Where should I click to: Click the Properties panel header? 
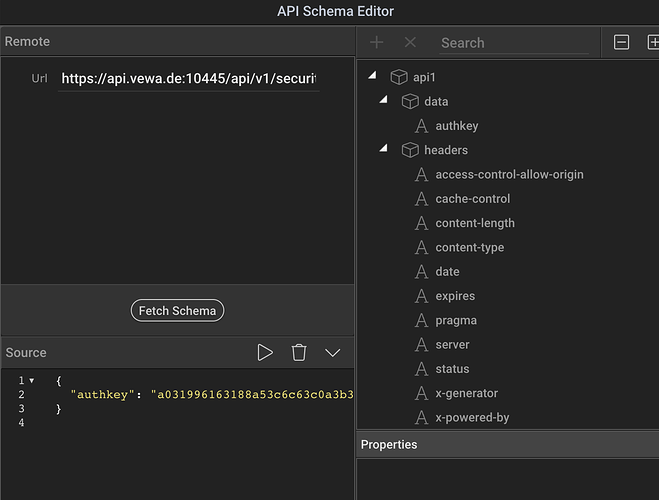click(x=508, y=445)
